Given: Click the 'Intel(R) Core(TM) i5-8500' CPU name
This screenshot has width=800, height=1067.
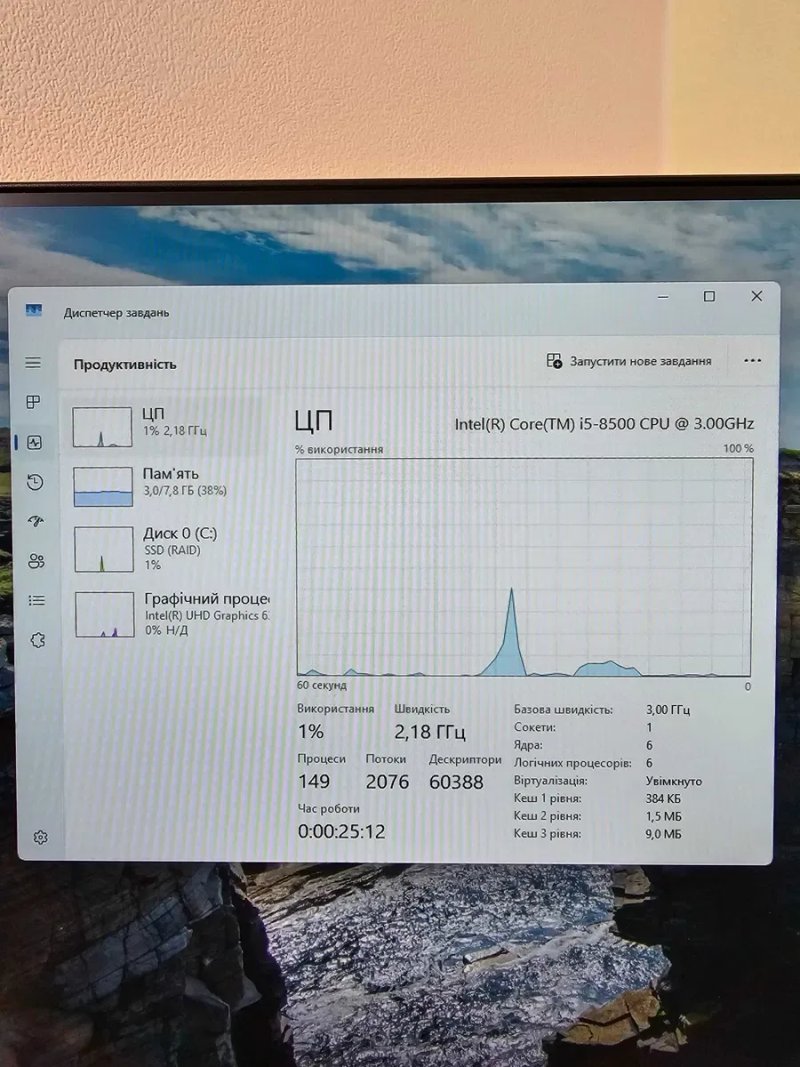Looking at the screenshot, I should tap(604, 424).
